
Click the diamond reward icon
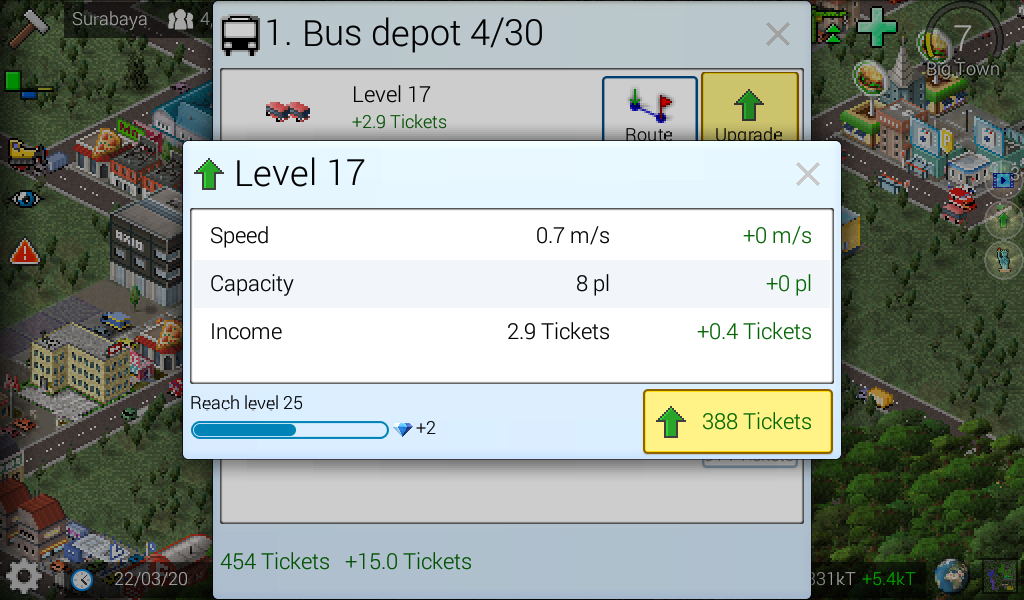(x=404, y=429)
